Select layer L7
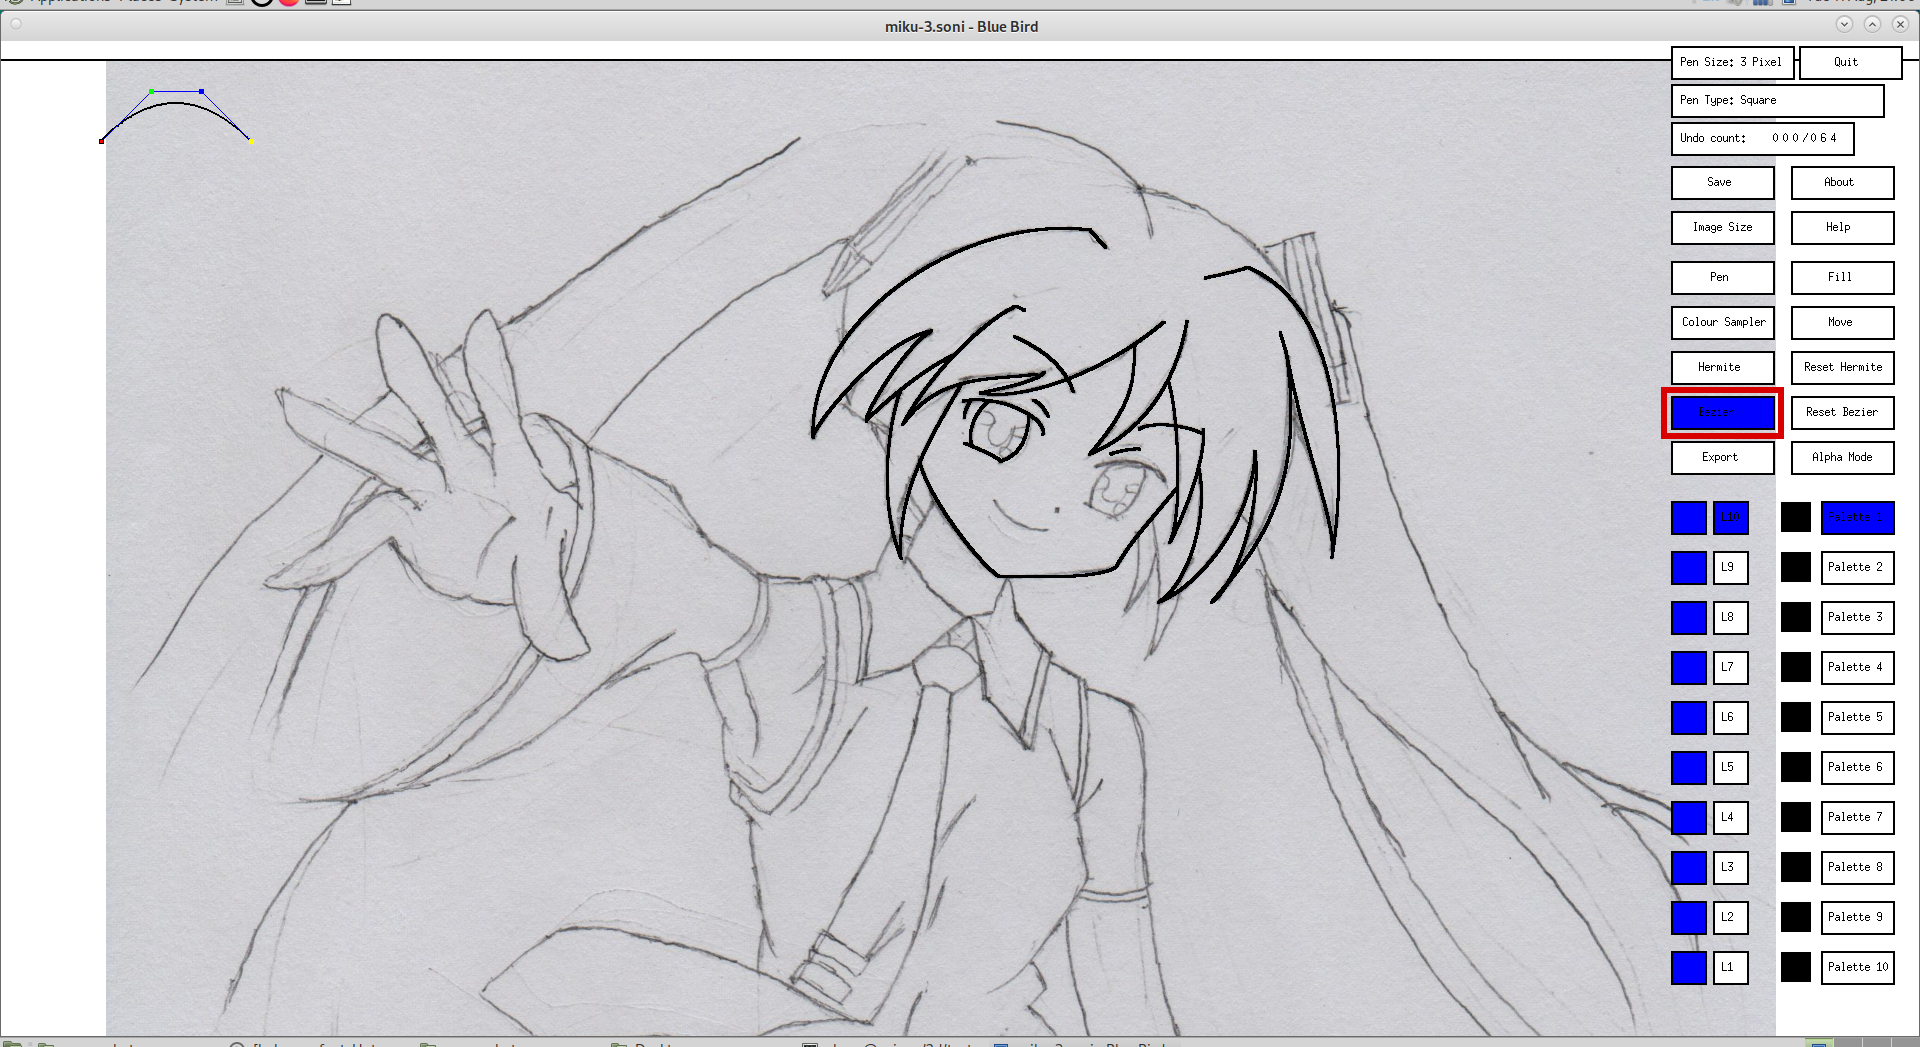Viewport: 1920px width, 1047px height. [1730, 668]
